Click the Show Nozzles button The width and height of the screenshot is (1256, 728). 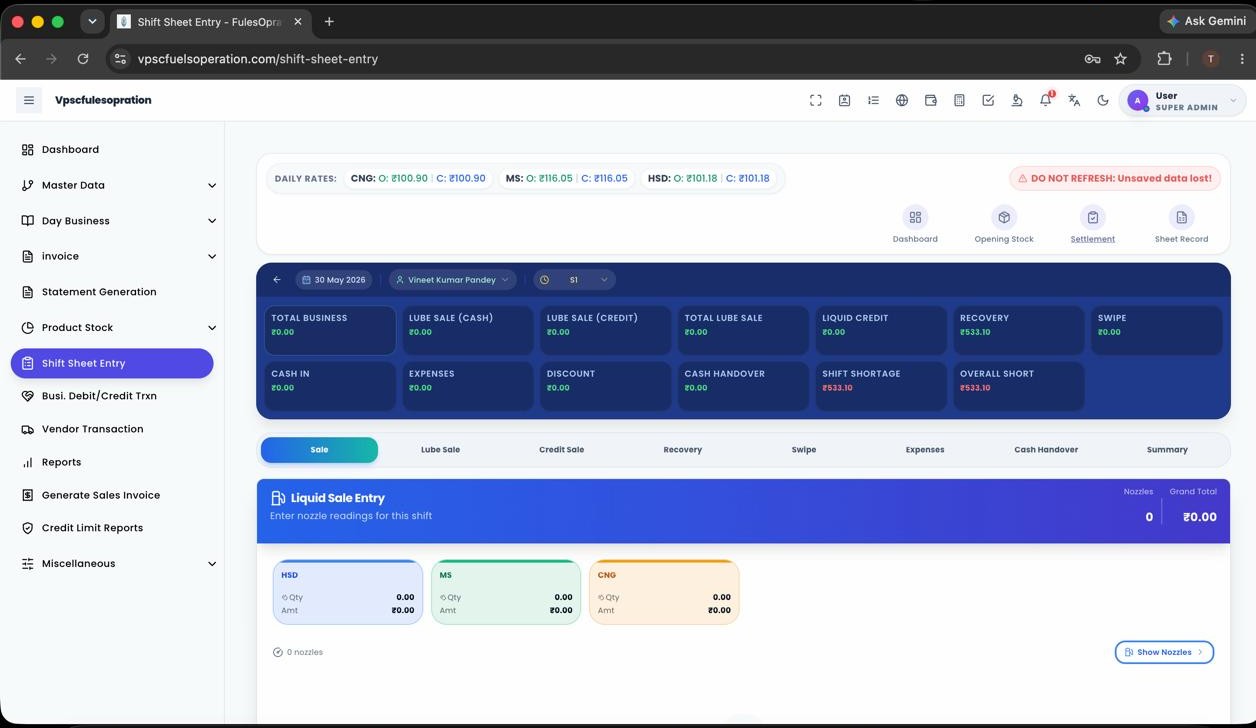click(x=1164, y=652)
